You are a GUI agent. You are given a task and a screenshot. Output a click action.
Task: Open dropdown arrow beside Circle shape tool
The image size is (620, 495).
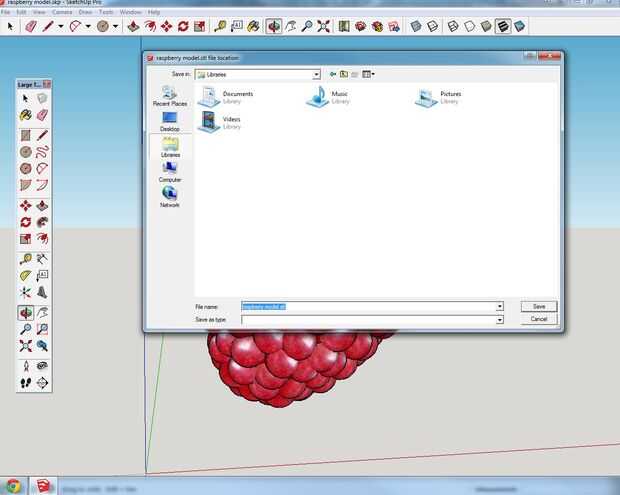(115, 26)
